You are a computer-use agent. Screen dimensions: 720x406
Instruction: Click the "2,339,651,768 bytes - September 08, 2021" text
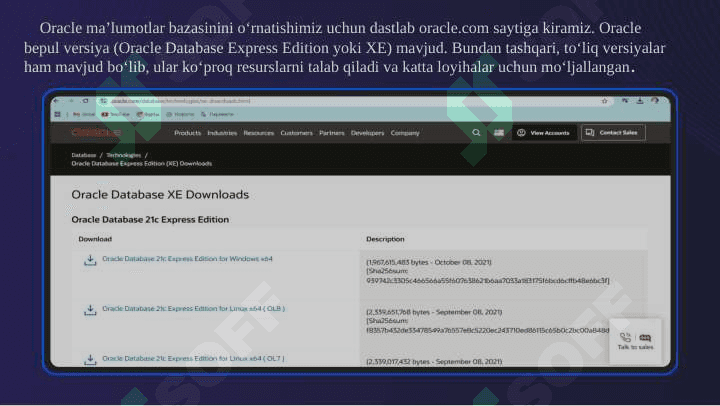[434, 312]
